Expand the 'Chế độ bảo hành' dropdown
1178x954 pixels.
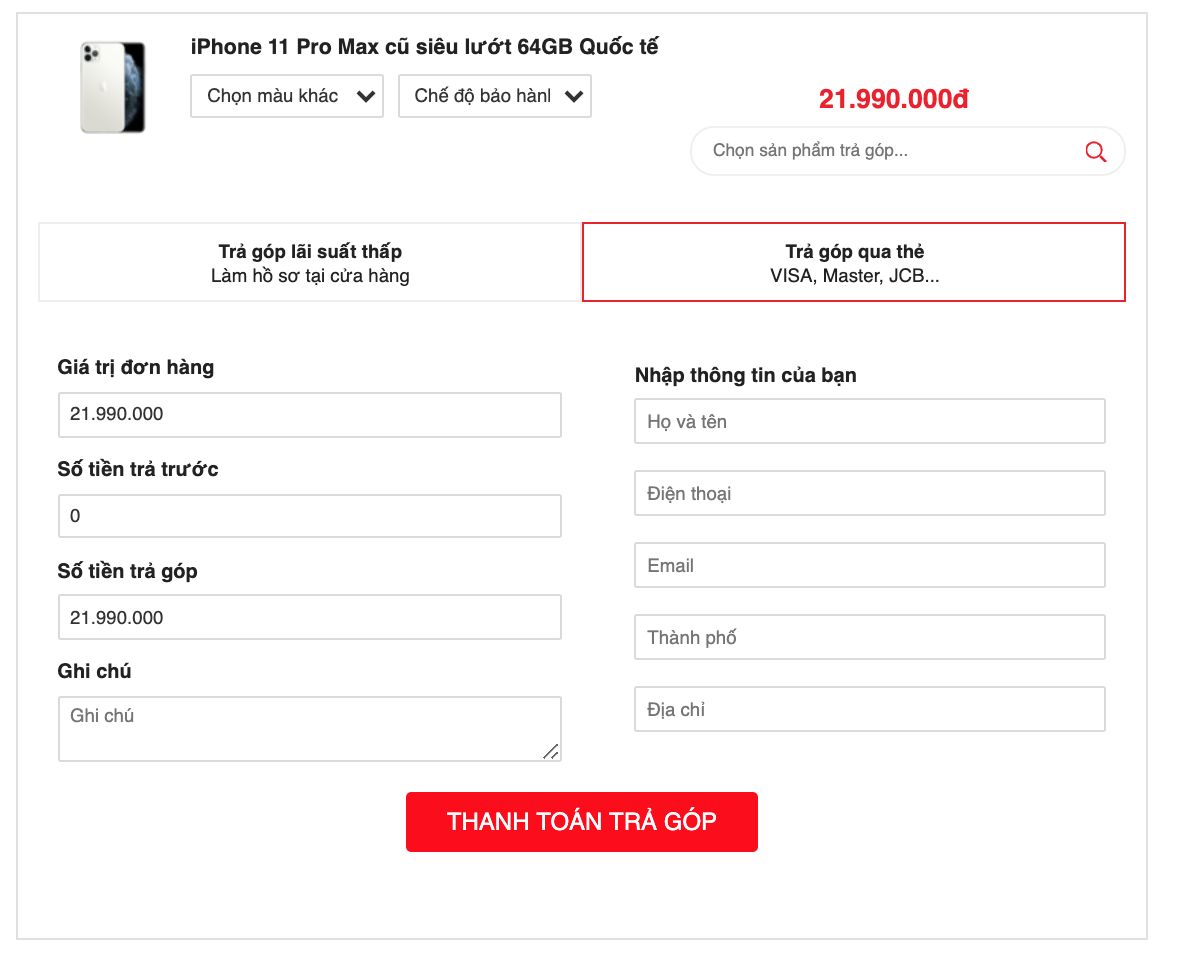494,96
